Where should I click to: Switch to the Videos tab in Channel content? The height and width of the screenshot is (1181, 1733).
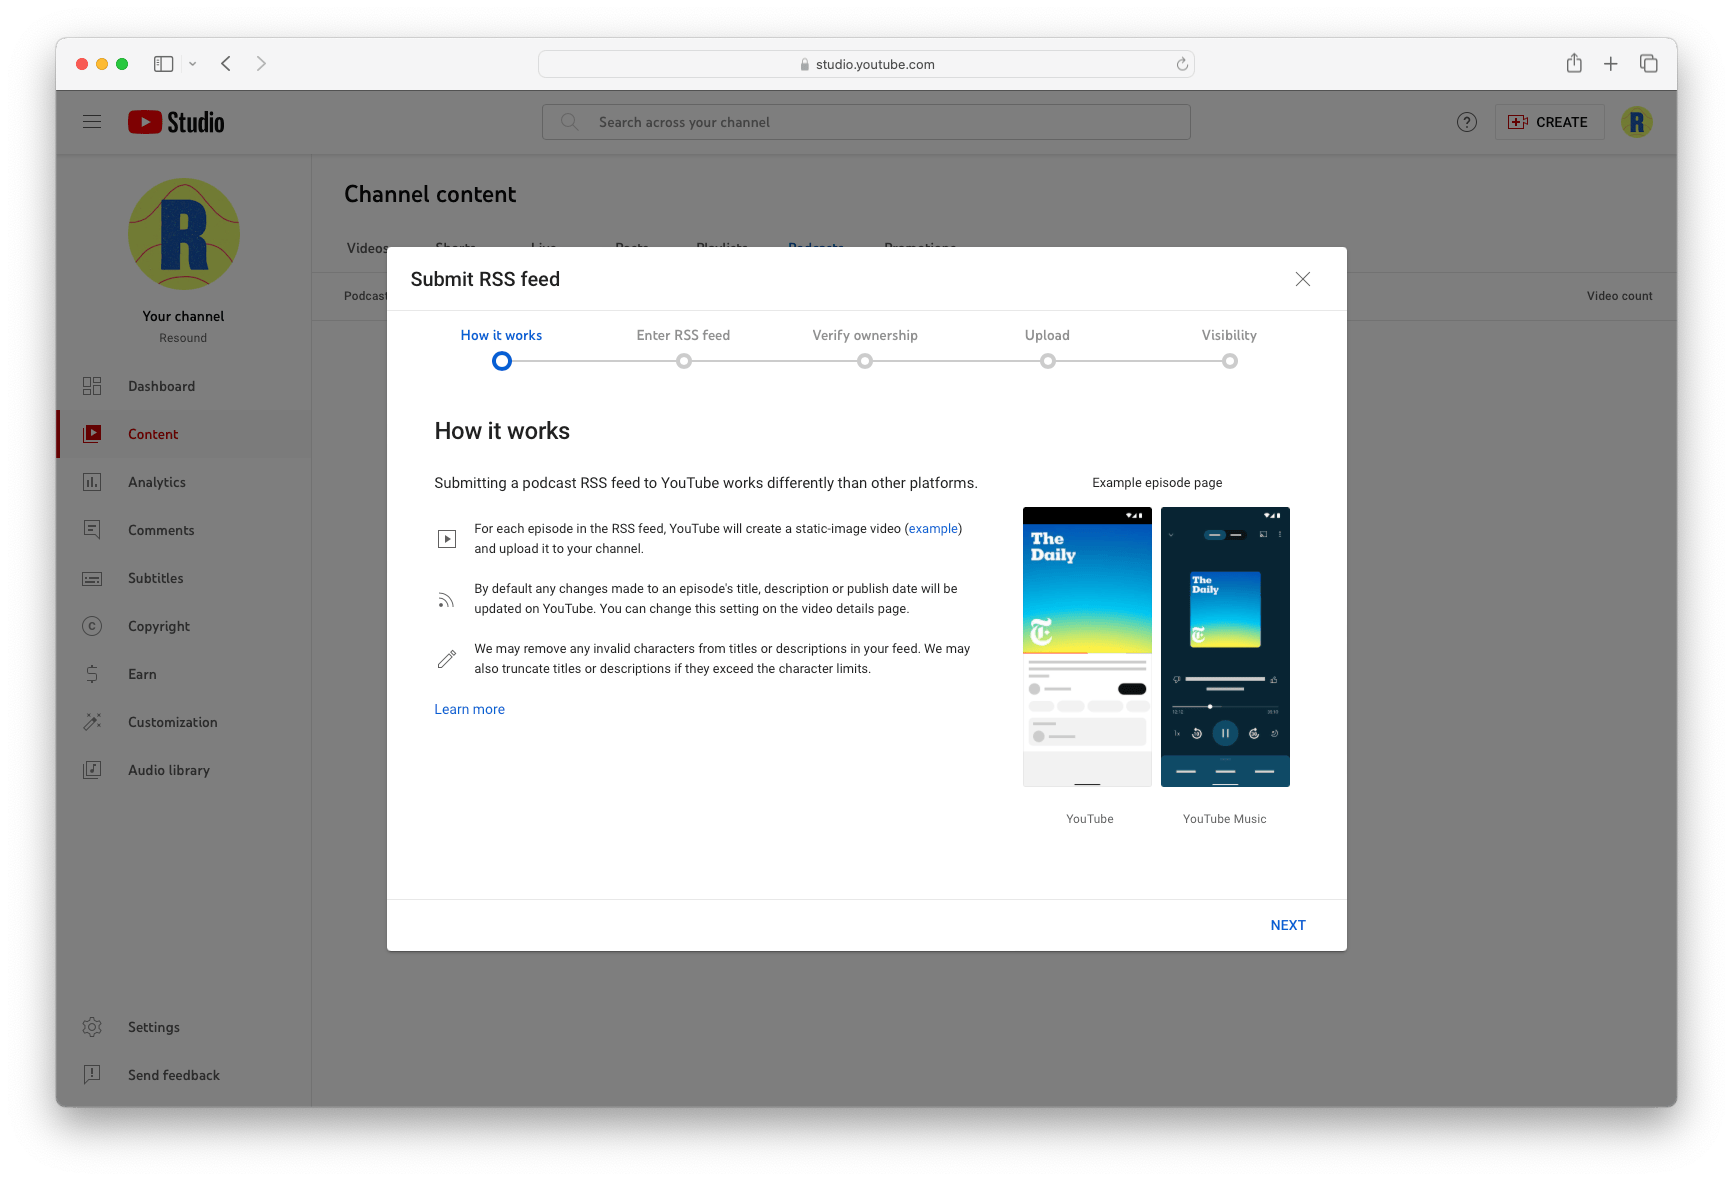click(366, 248)
